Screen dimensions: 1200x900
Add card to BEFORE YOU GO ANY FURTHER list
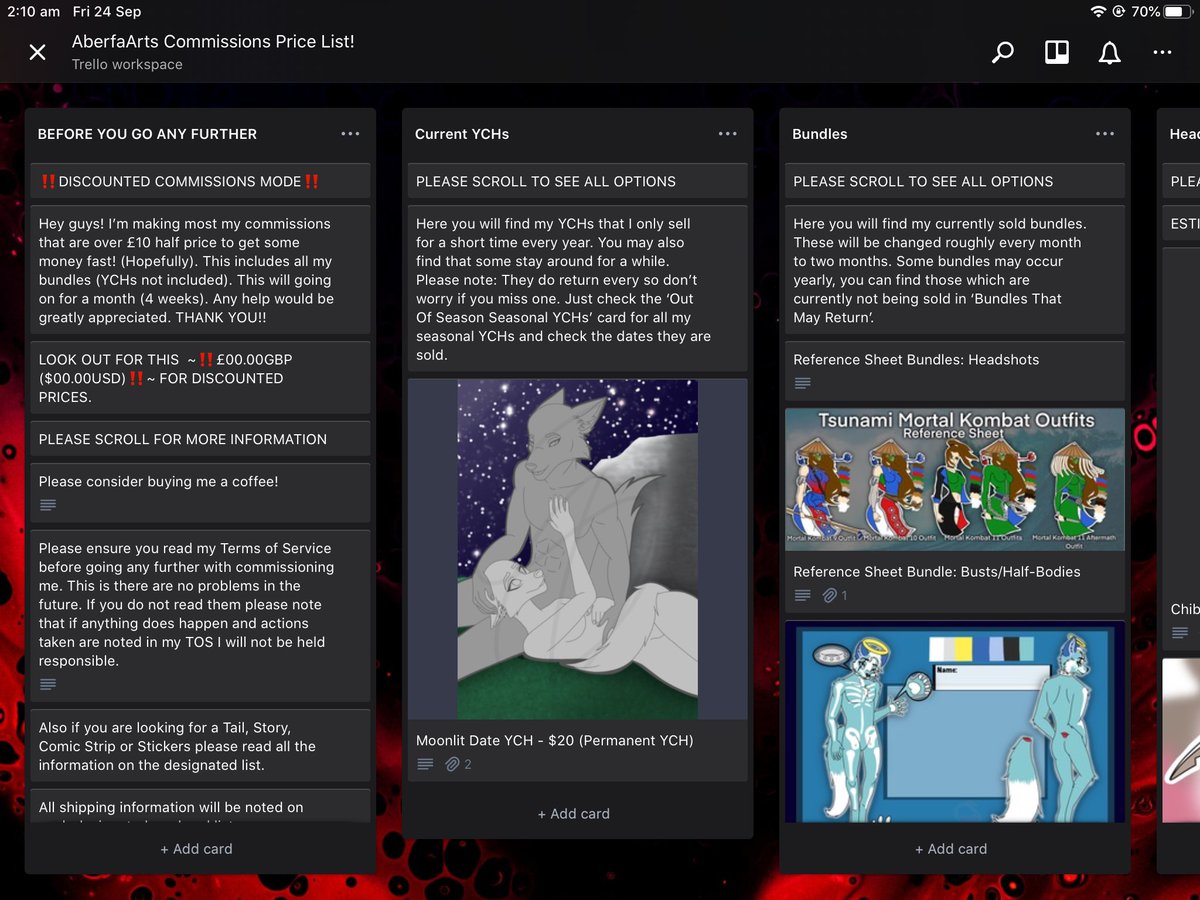pyautogui.click(x=197, y=849)
